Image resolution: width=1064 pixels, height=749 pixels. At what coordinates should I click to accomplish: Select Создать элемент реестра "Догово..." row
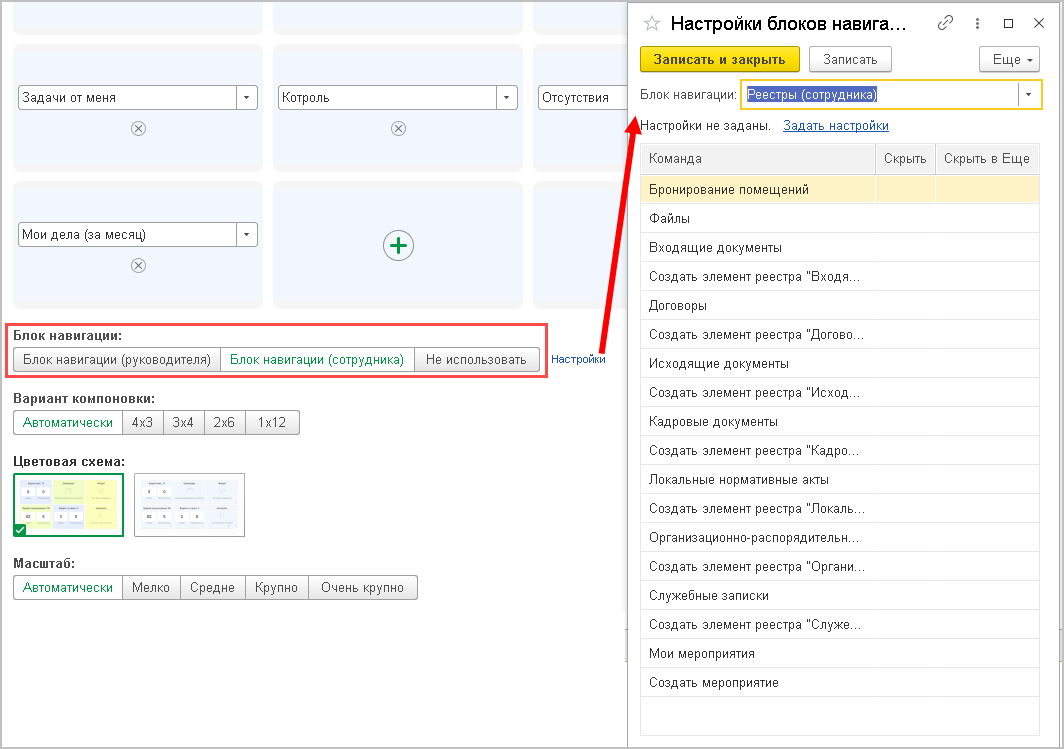(x=840, y=334)
